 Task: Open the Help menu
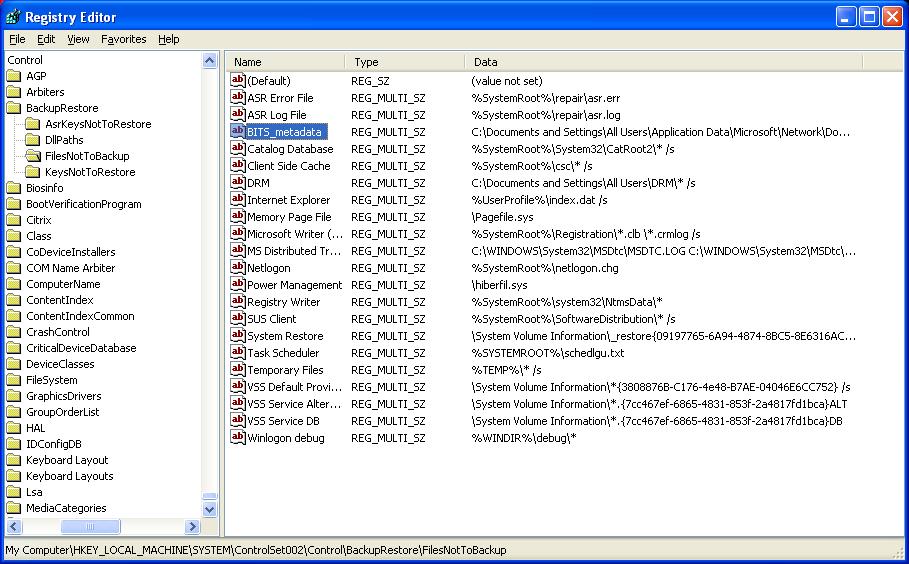169,39
